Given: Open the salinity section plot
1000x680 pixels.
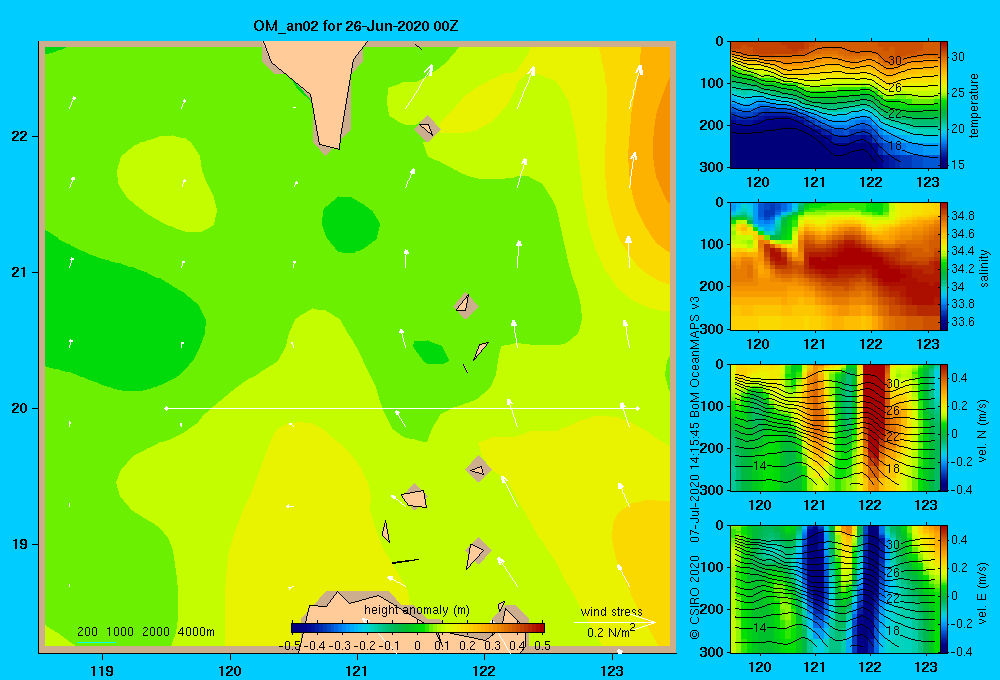Looking at the screenshot, I should tap(835, 266).
